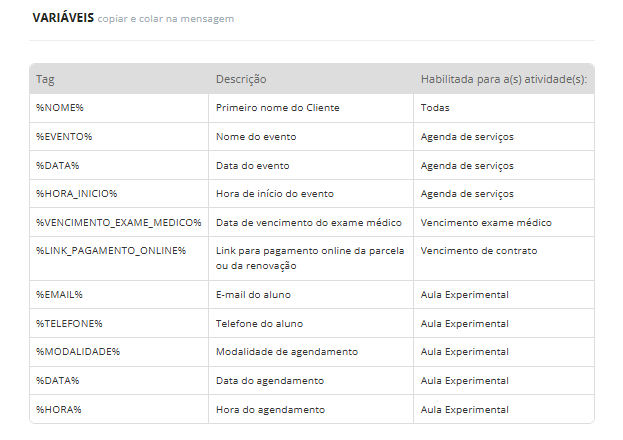Image resolution: width=623 pixels, height=440 pixels.
Task: Click 'Primeiro nome do Cliente' description
Action: pos(278,108)
